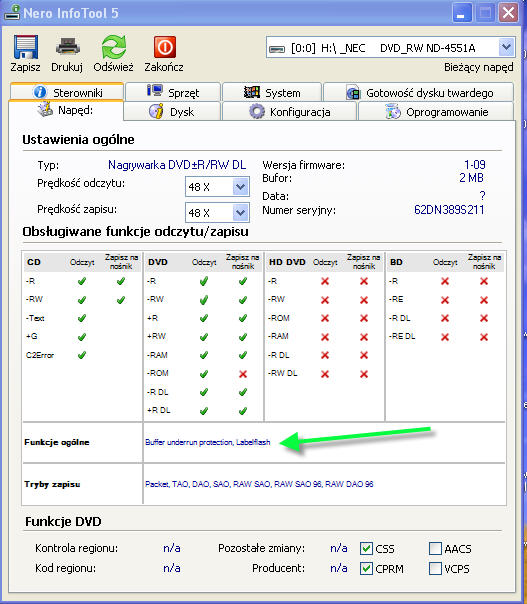Click the Odśwież refresh arrows icon
The image size is (527, 604).
click(x=114, y=47)
